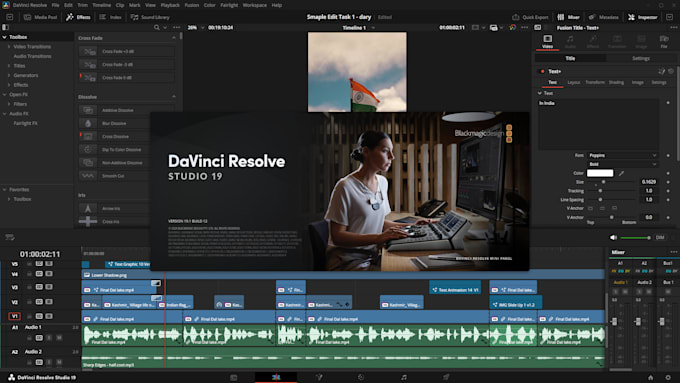Click the white Color swatch
This screenshot has width=680, height=383.
tap(600, 173)
